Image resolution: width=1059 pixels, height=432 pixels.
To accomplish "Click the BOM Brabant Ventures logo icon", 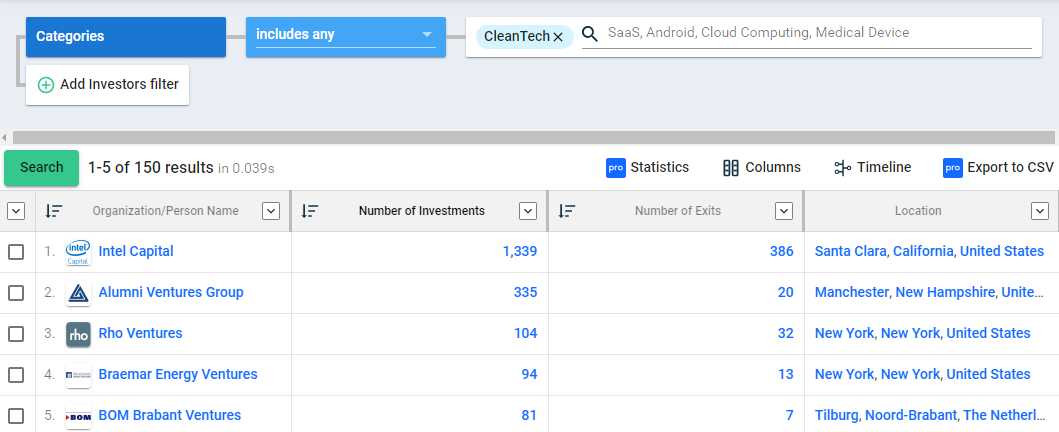I will [78, 416].
